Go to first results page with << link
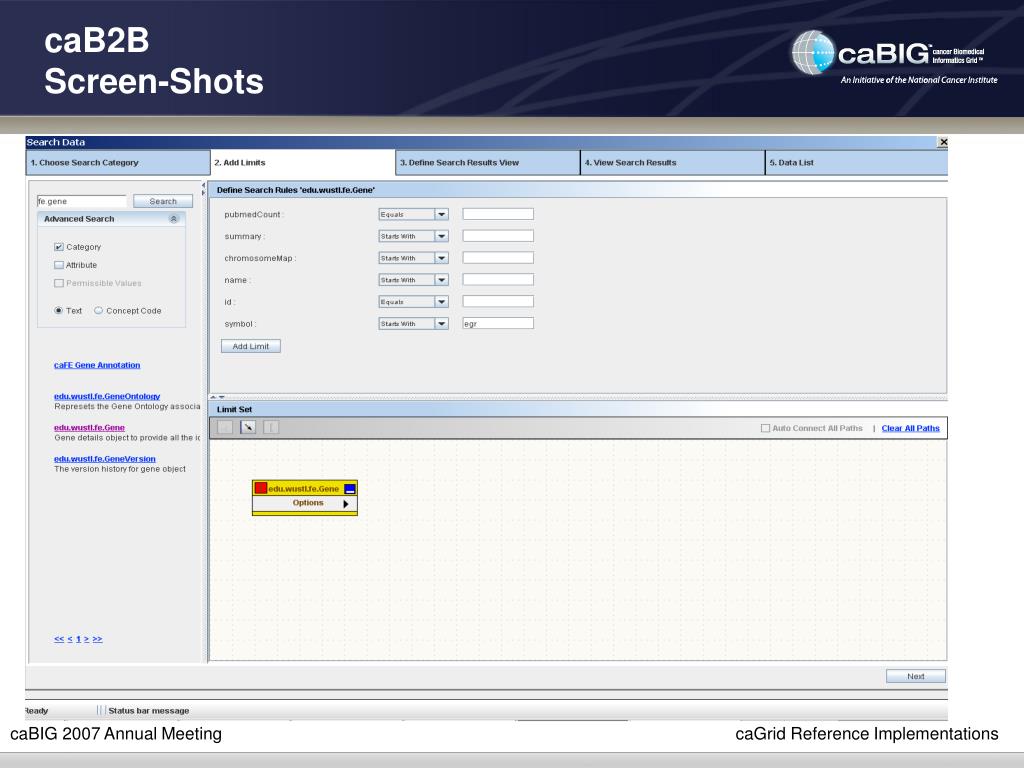Viewport: 1024px width, 768px height. click(x=59, y=639)
